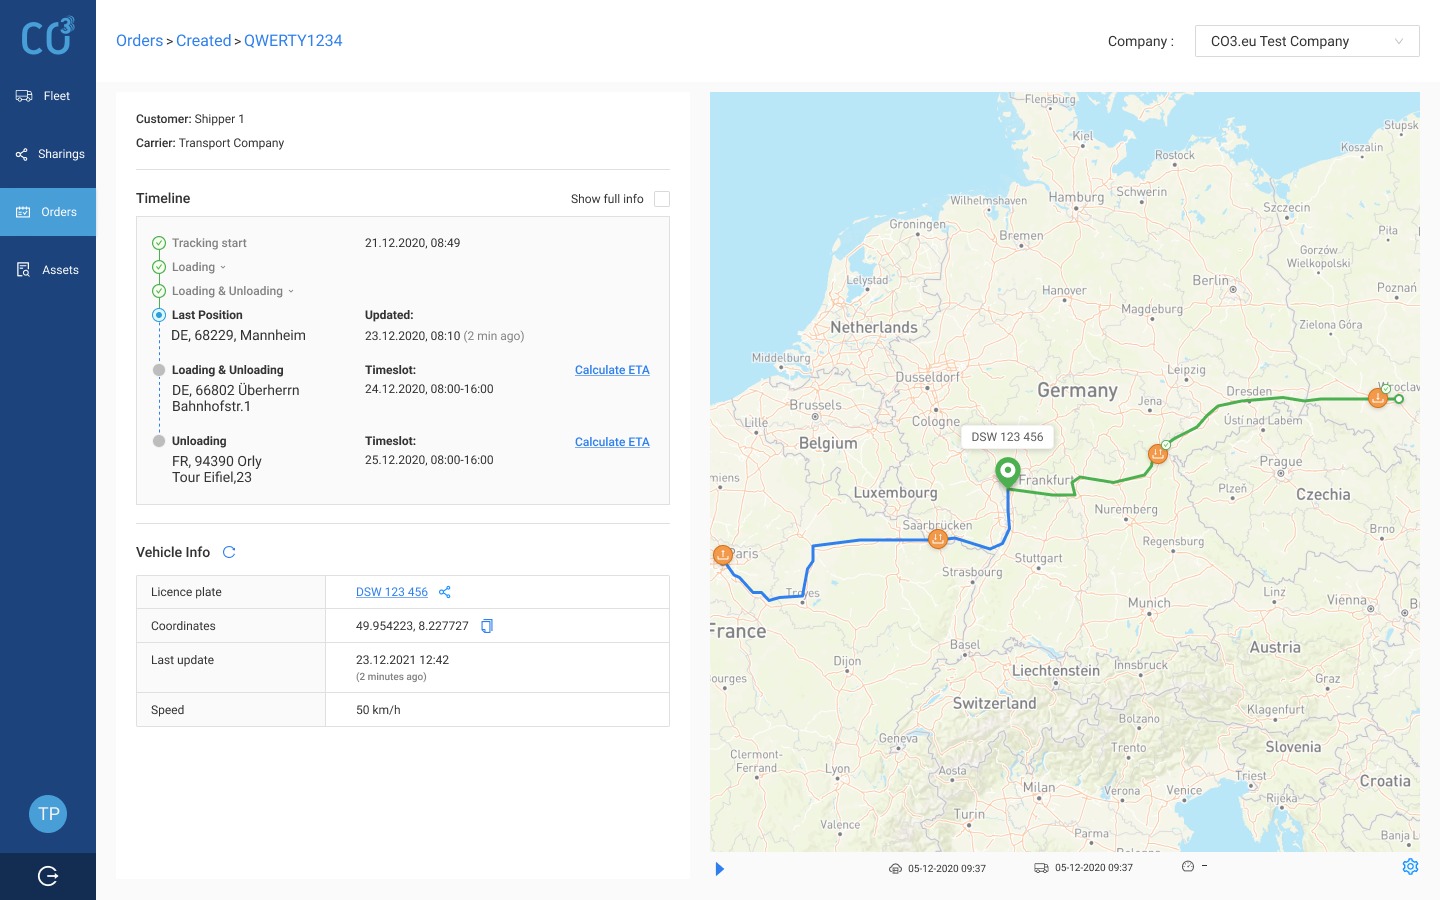1440x900 pixels.
Task: Click the GPS car timestamp icon
Action: tap(895, 869)
